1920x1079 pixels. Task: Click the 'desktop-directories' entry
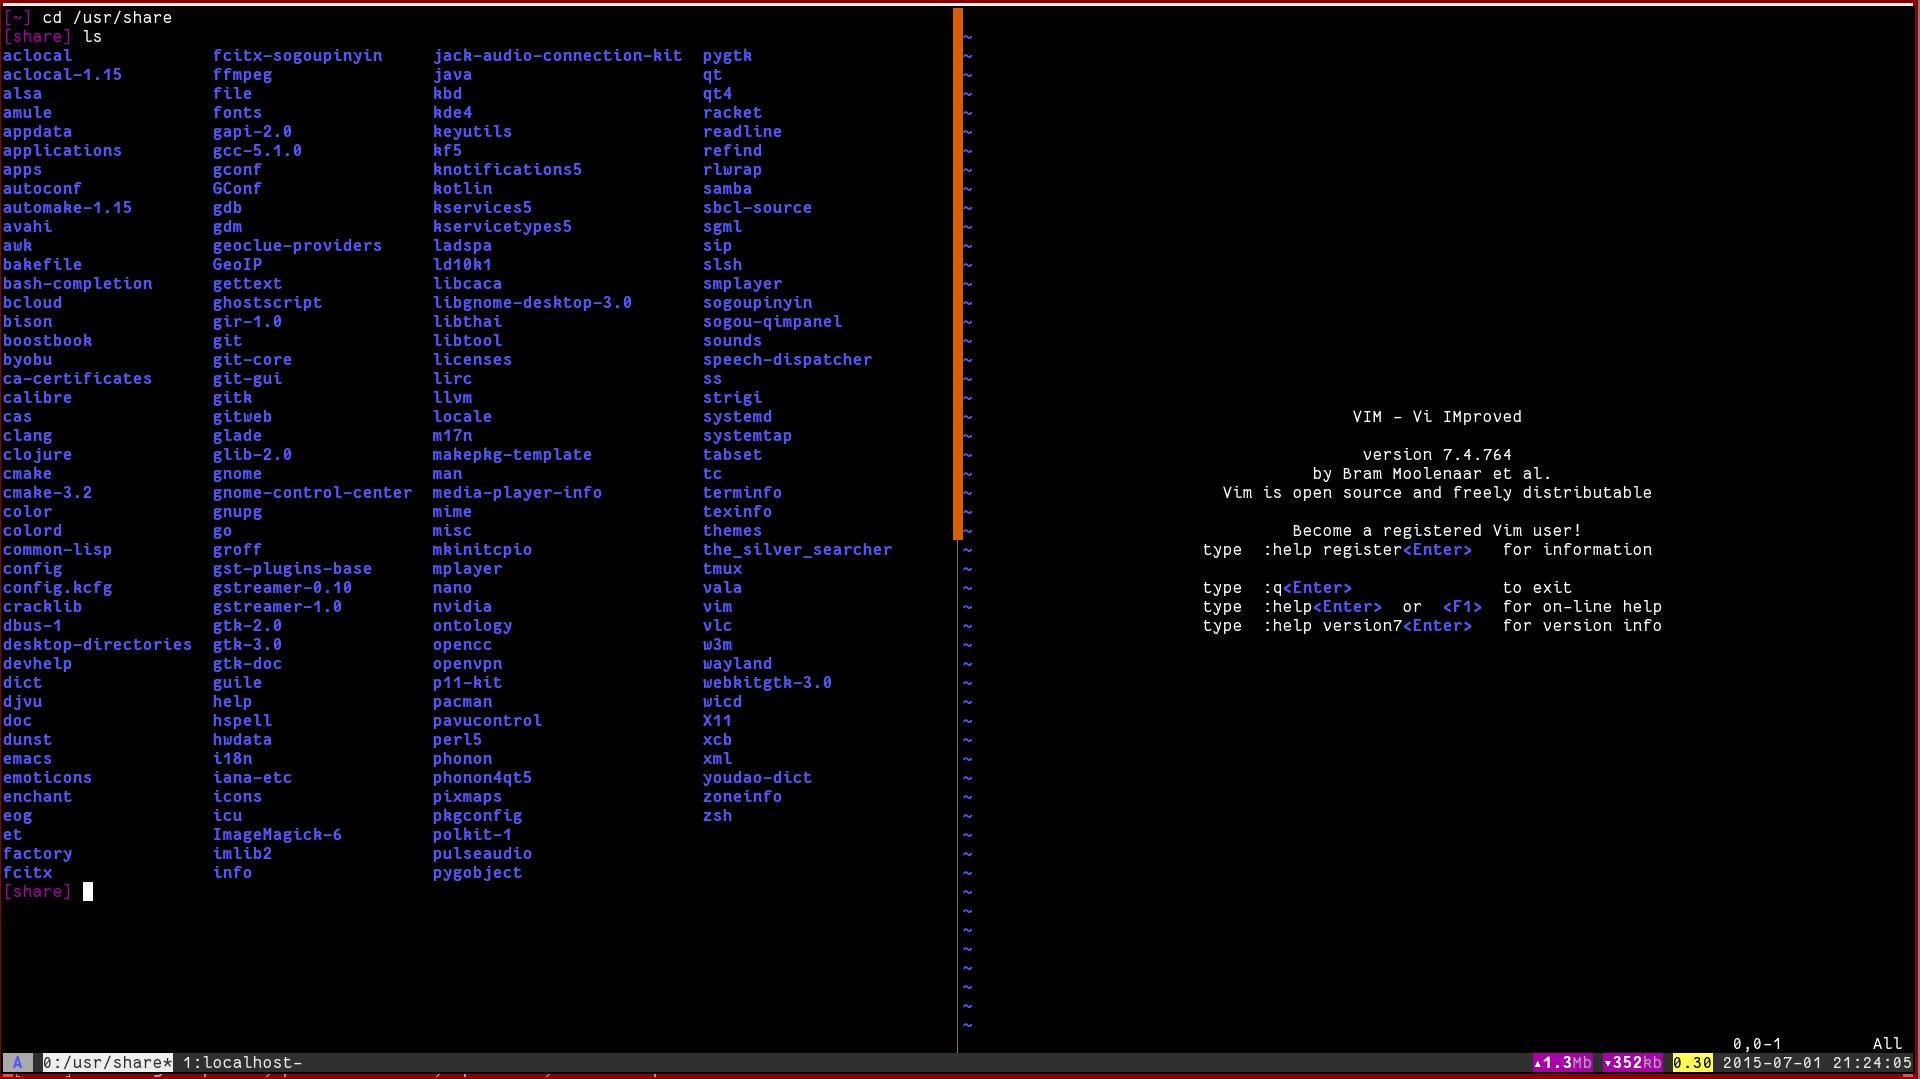(97, 644)
